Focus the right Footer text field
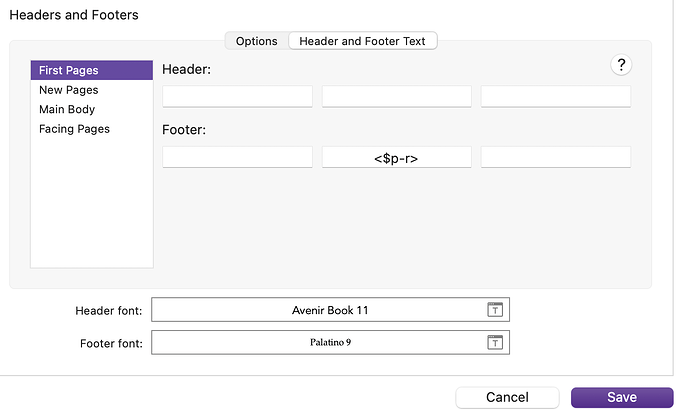Screen dimensions: 689x411 click(x=556, y=157)
